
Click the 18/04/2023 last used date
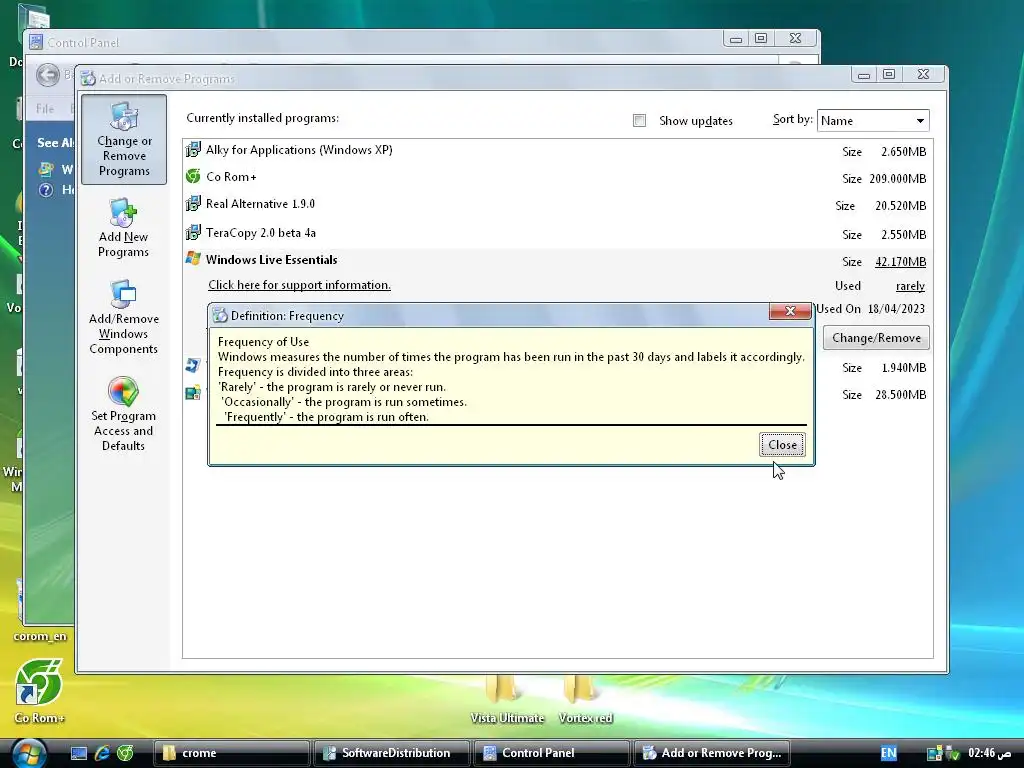(896, 309)
